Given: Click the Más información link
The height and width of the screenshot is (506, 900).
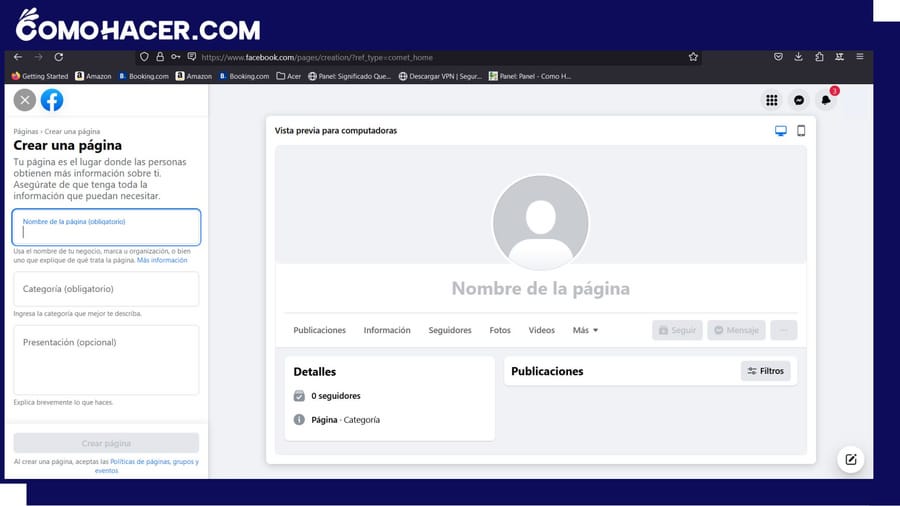Looking at the screenshot, I should 162,260.
